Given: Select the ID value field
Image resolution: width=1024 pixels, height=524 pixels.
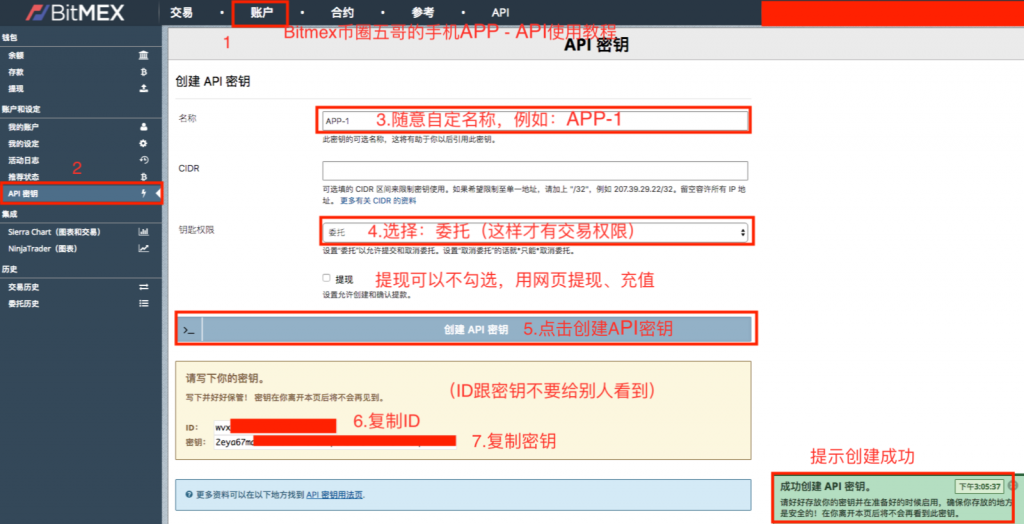Looking at the screenshot, I should click(x=274, y=427).
